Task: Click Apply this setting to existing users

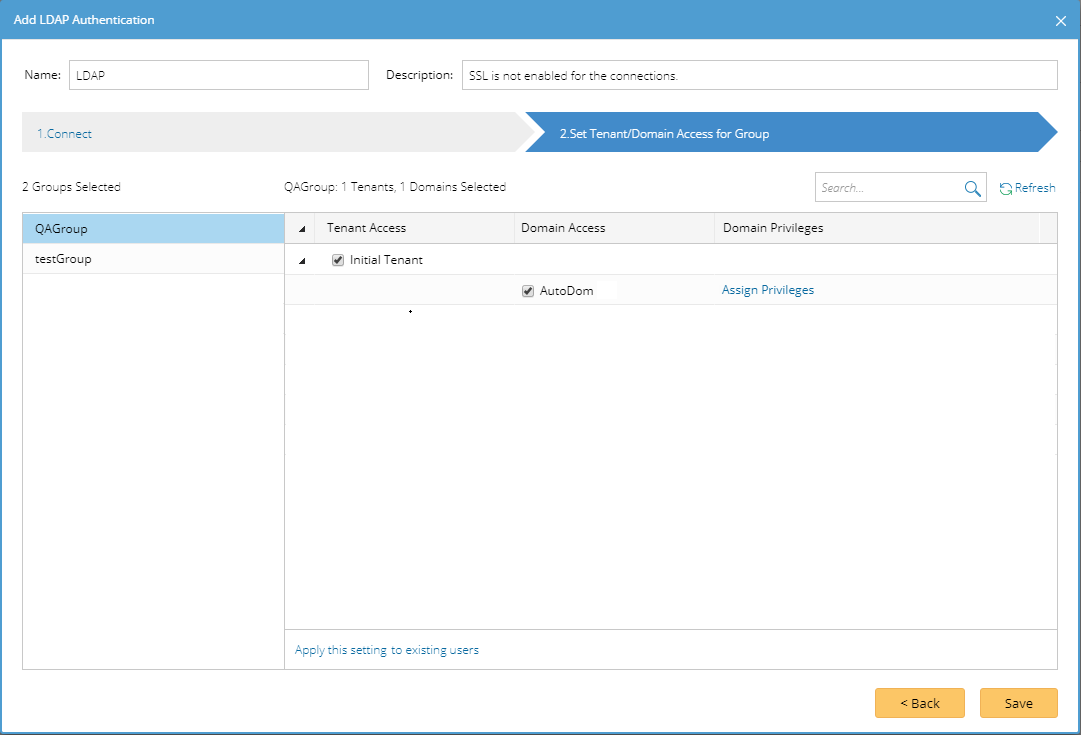Action: 387,650
